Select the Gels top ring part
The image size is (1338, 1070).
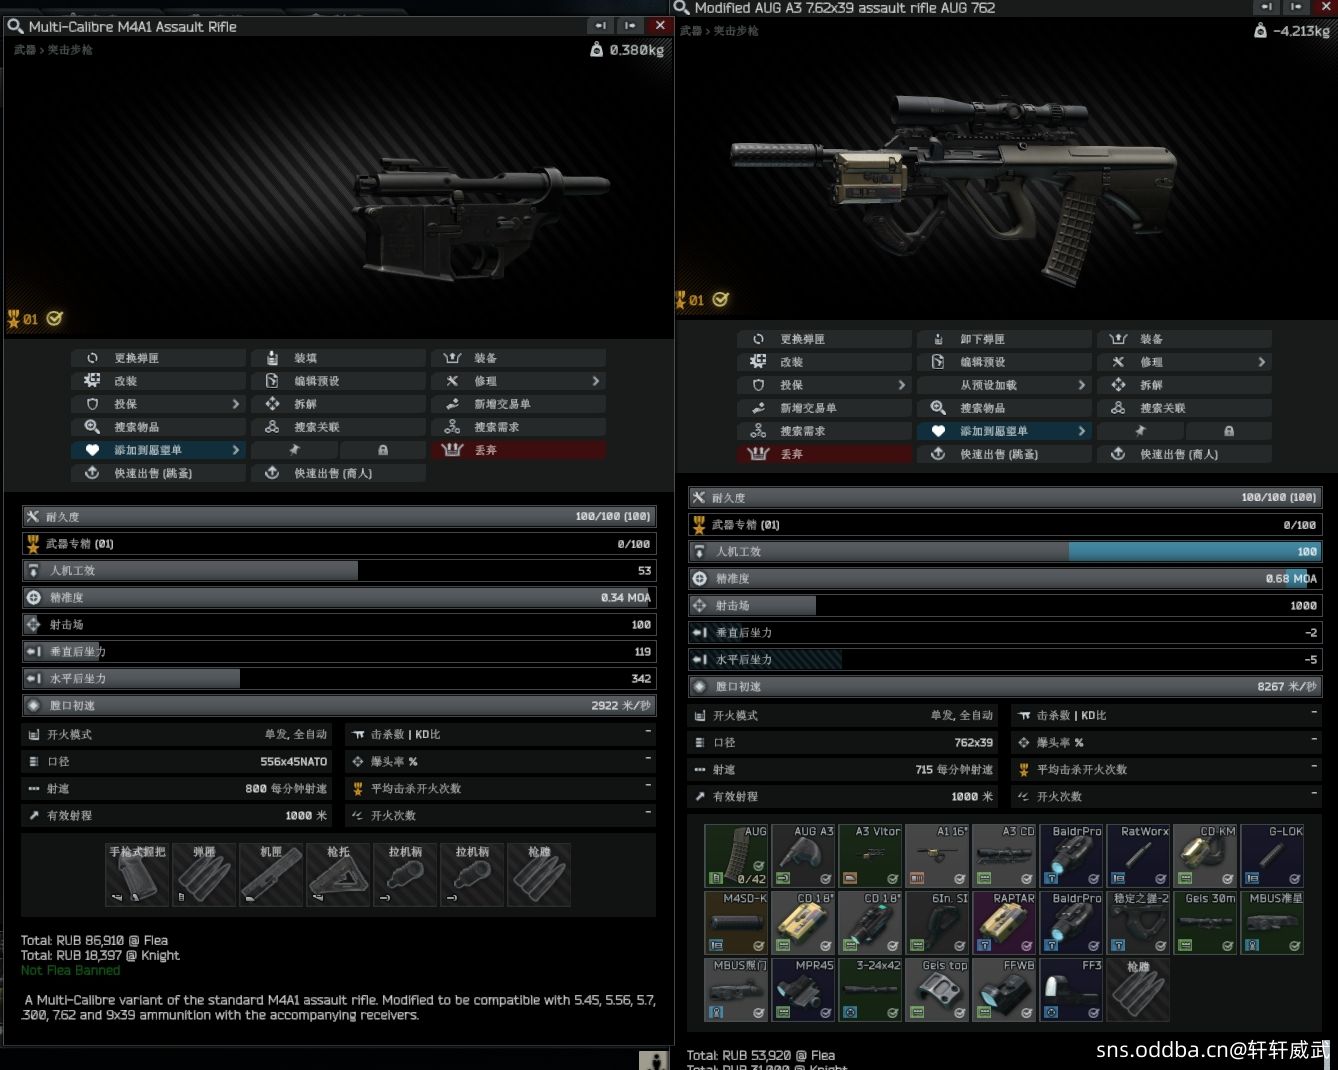coord(937,989)
